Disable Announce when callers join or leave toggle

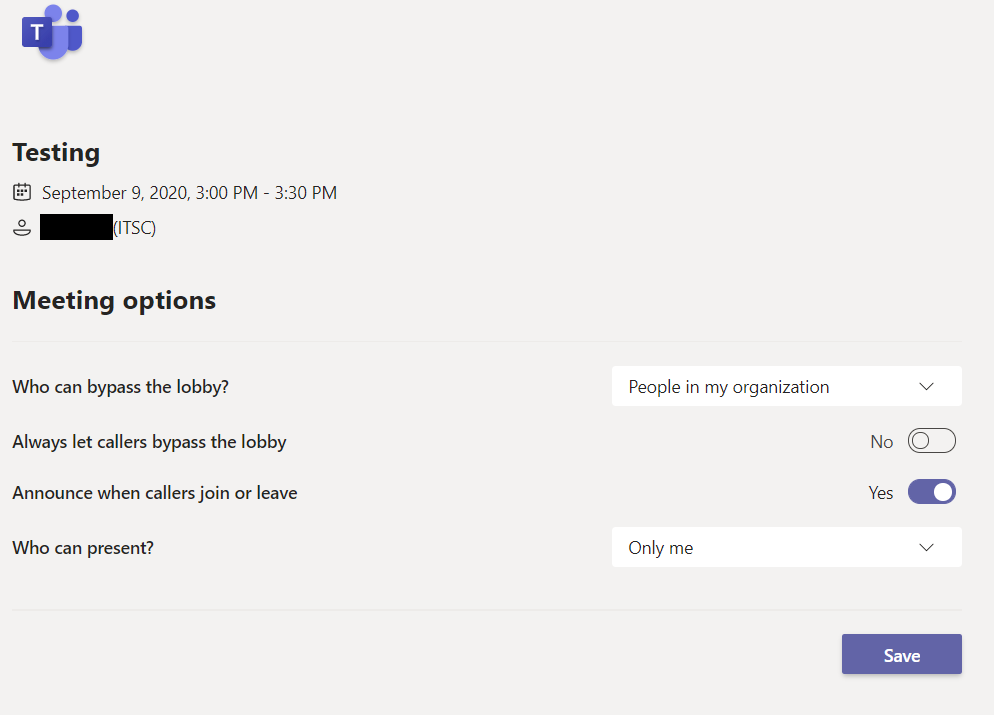click(x=931, y=492)
